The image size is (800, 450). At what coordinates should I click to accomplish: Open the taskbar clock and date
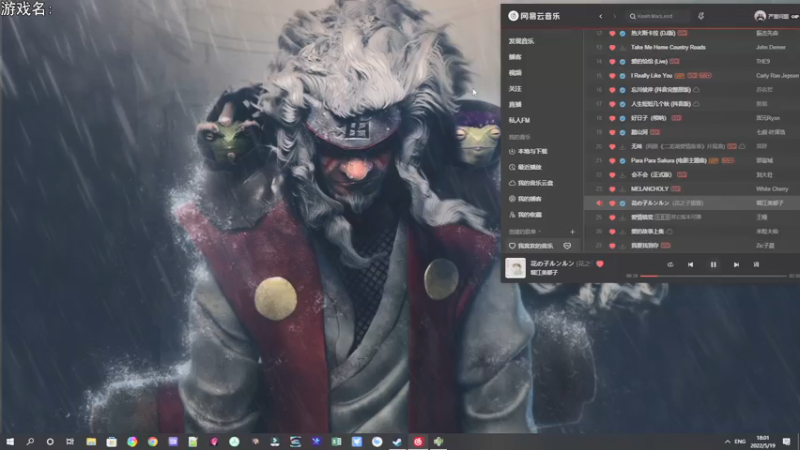[x=763, y=441]
